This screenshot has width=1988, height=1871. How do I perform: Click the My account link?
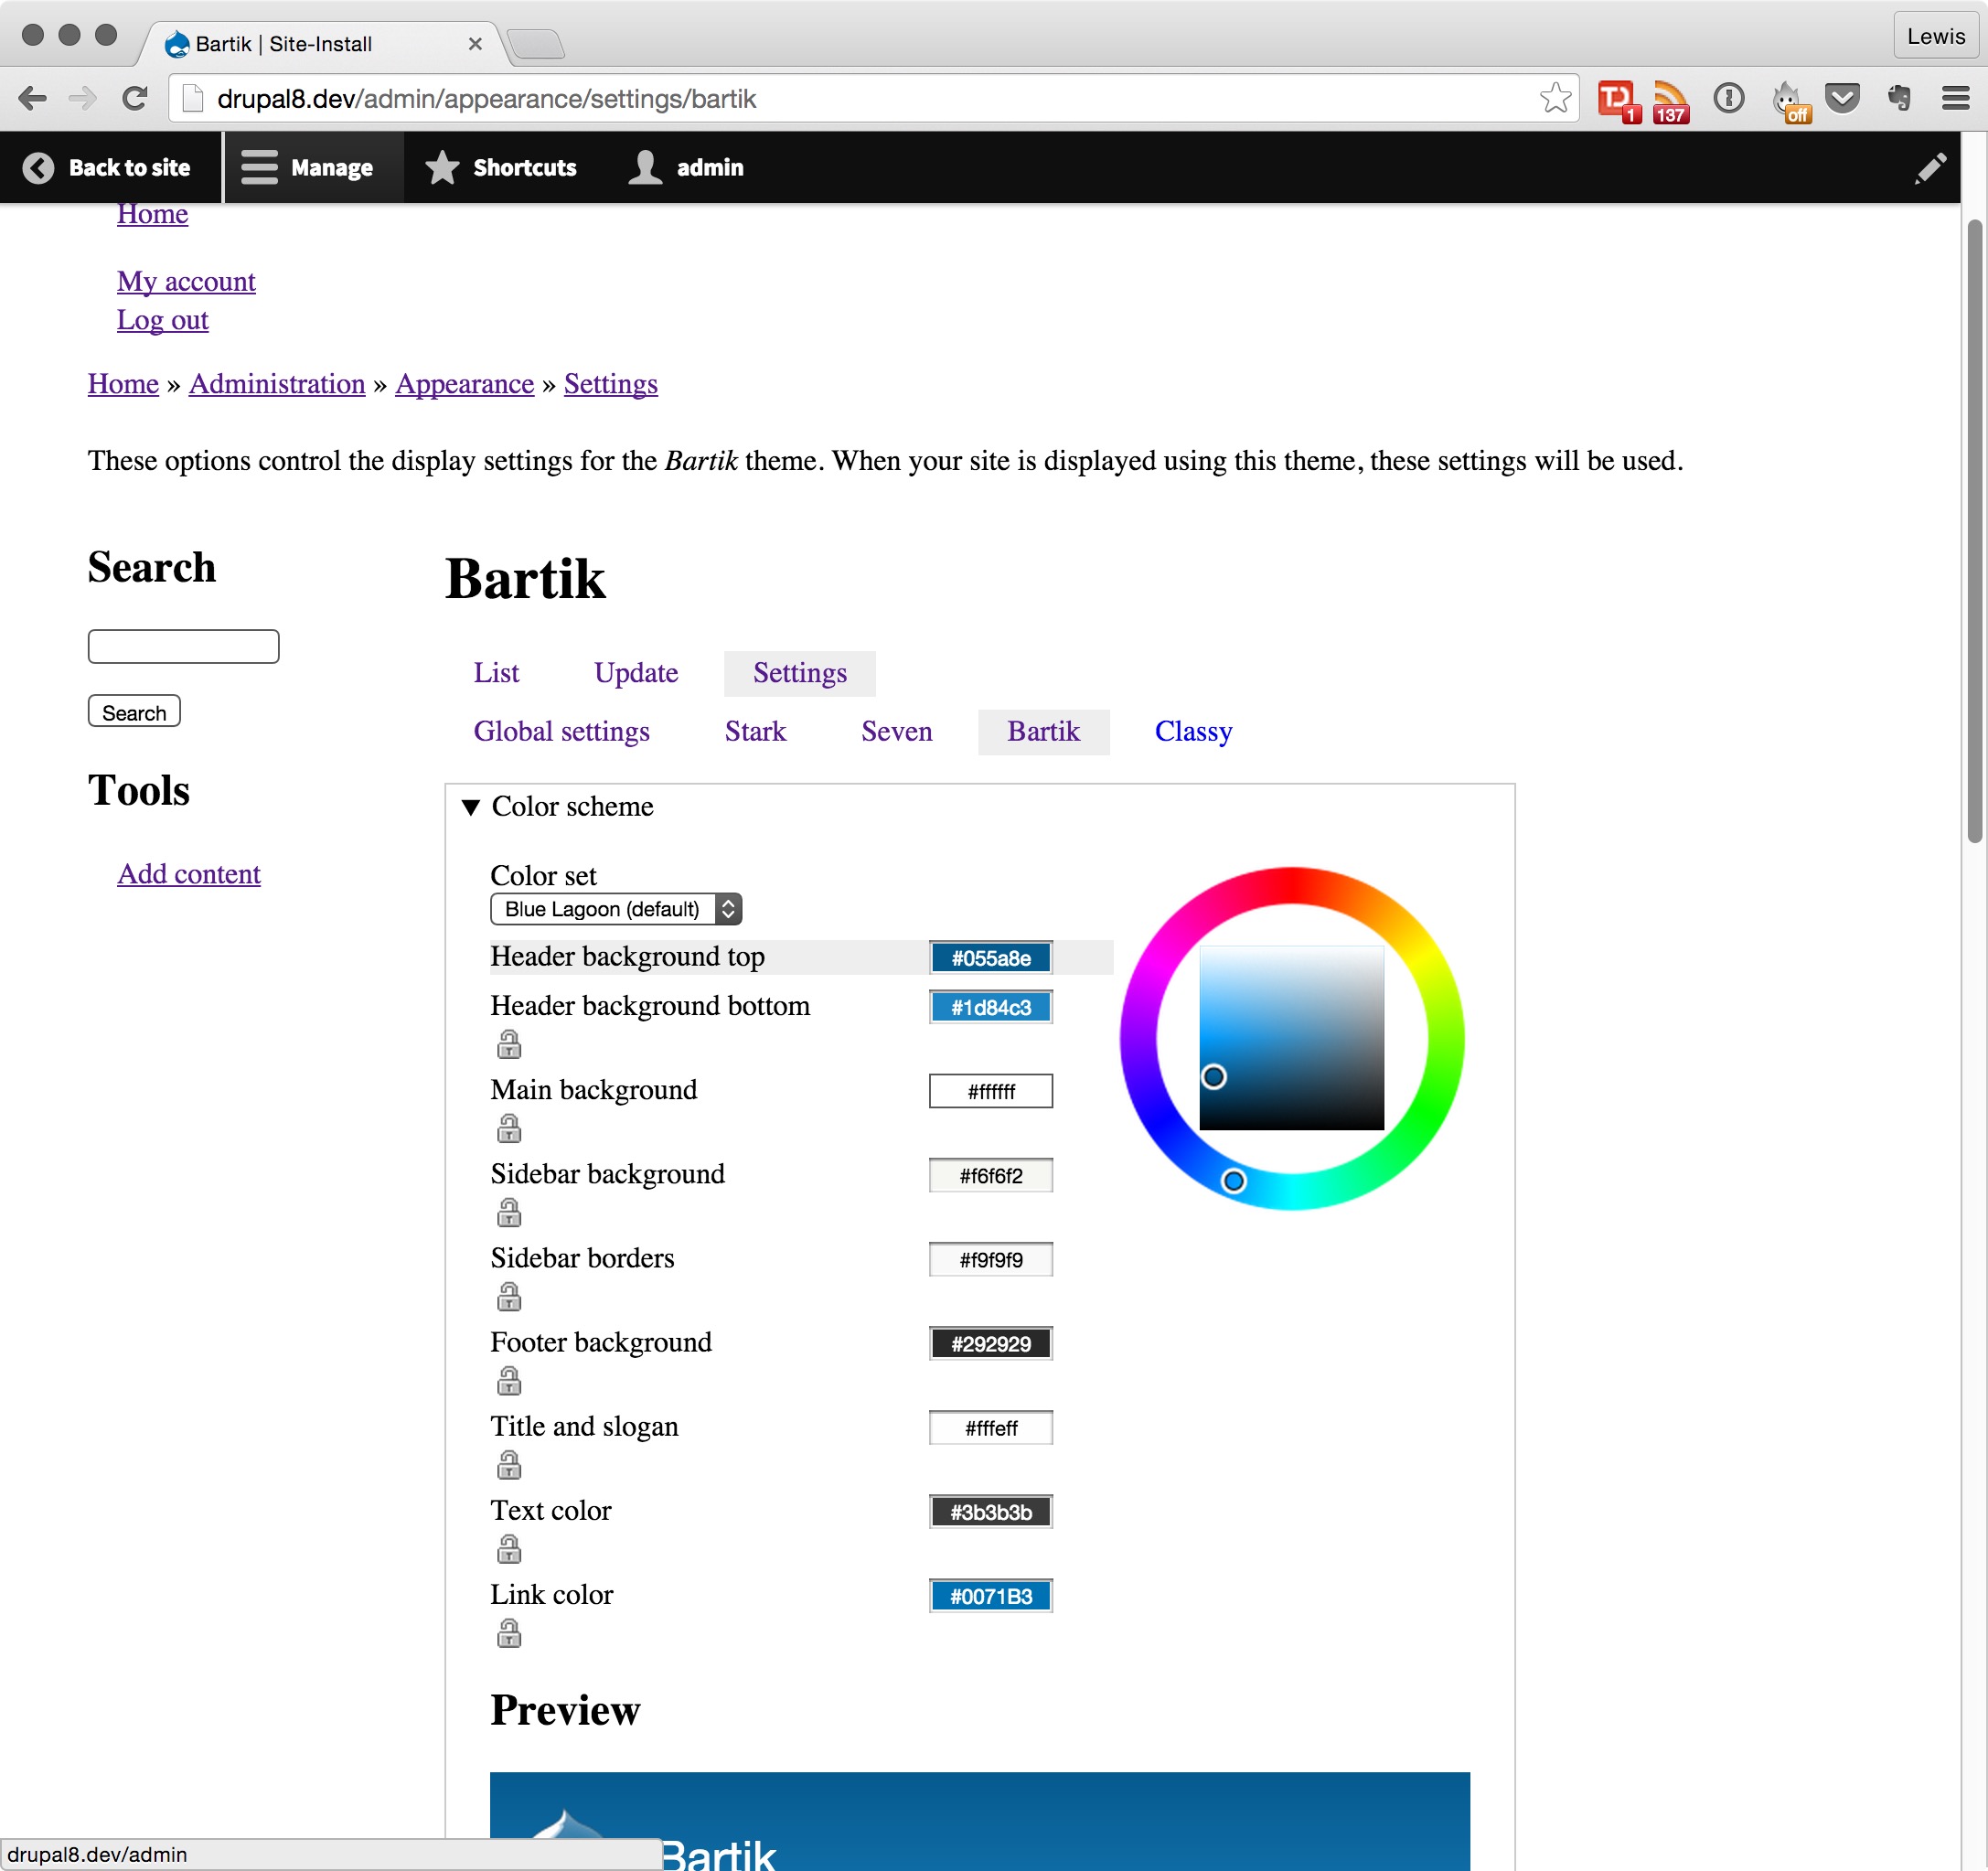186,282
